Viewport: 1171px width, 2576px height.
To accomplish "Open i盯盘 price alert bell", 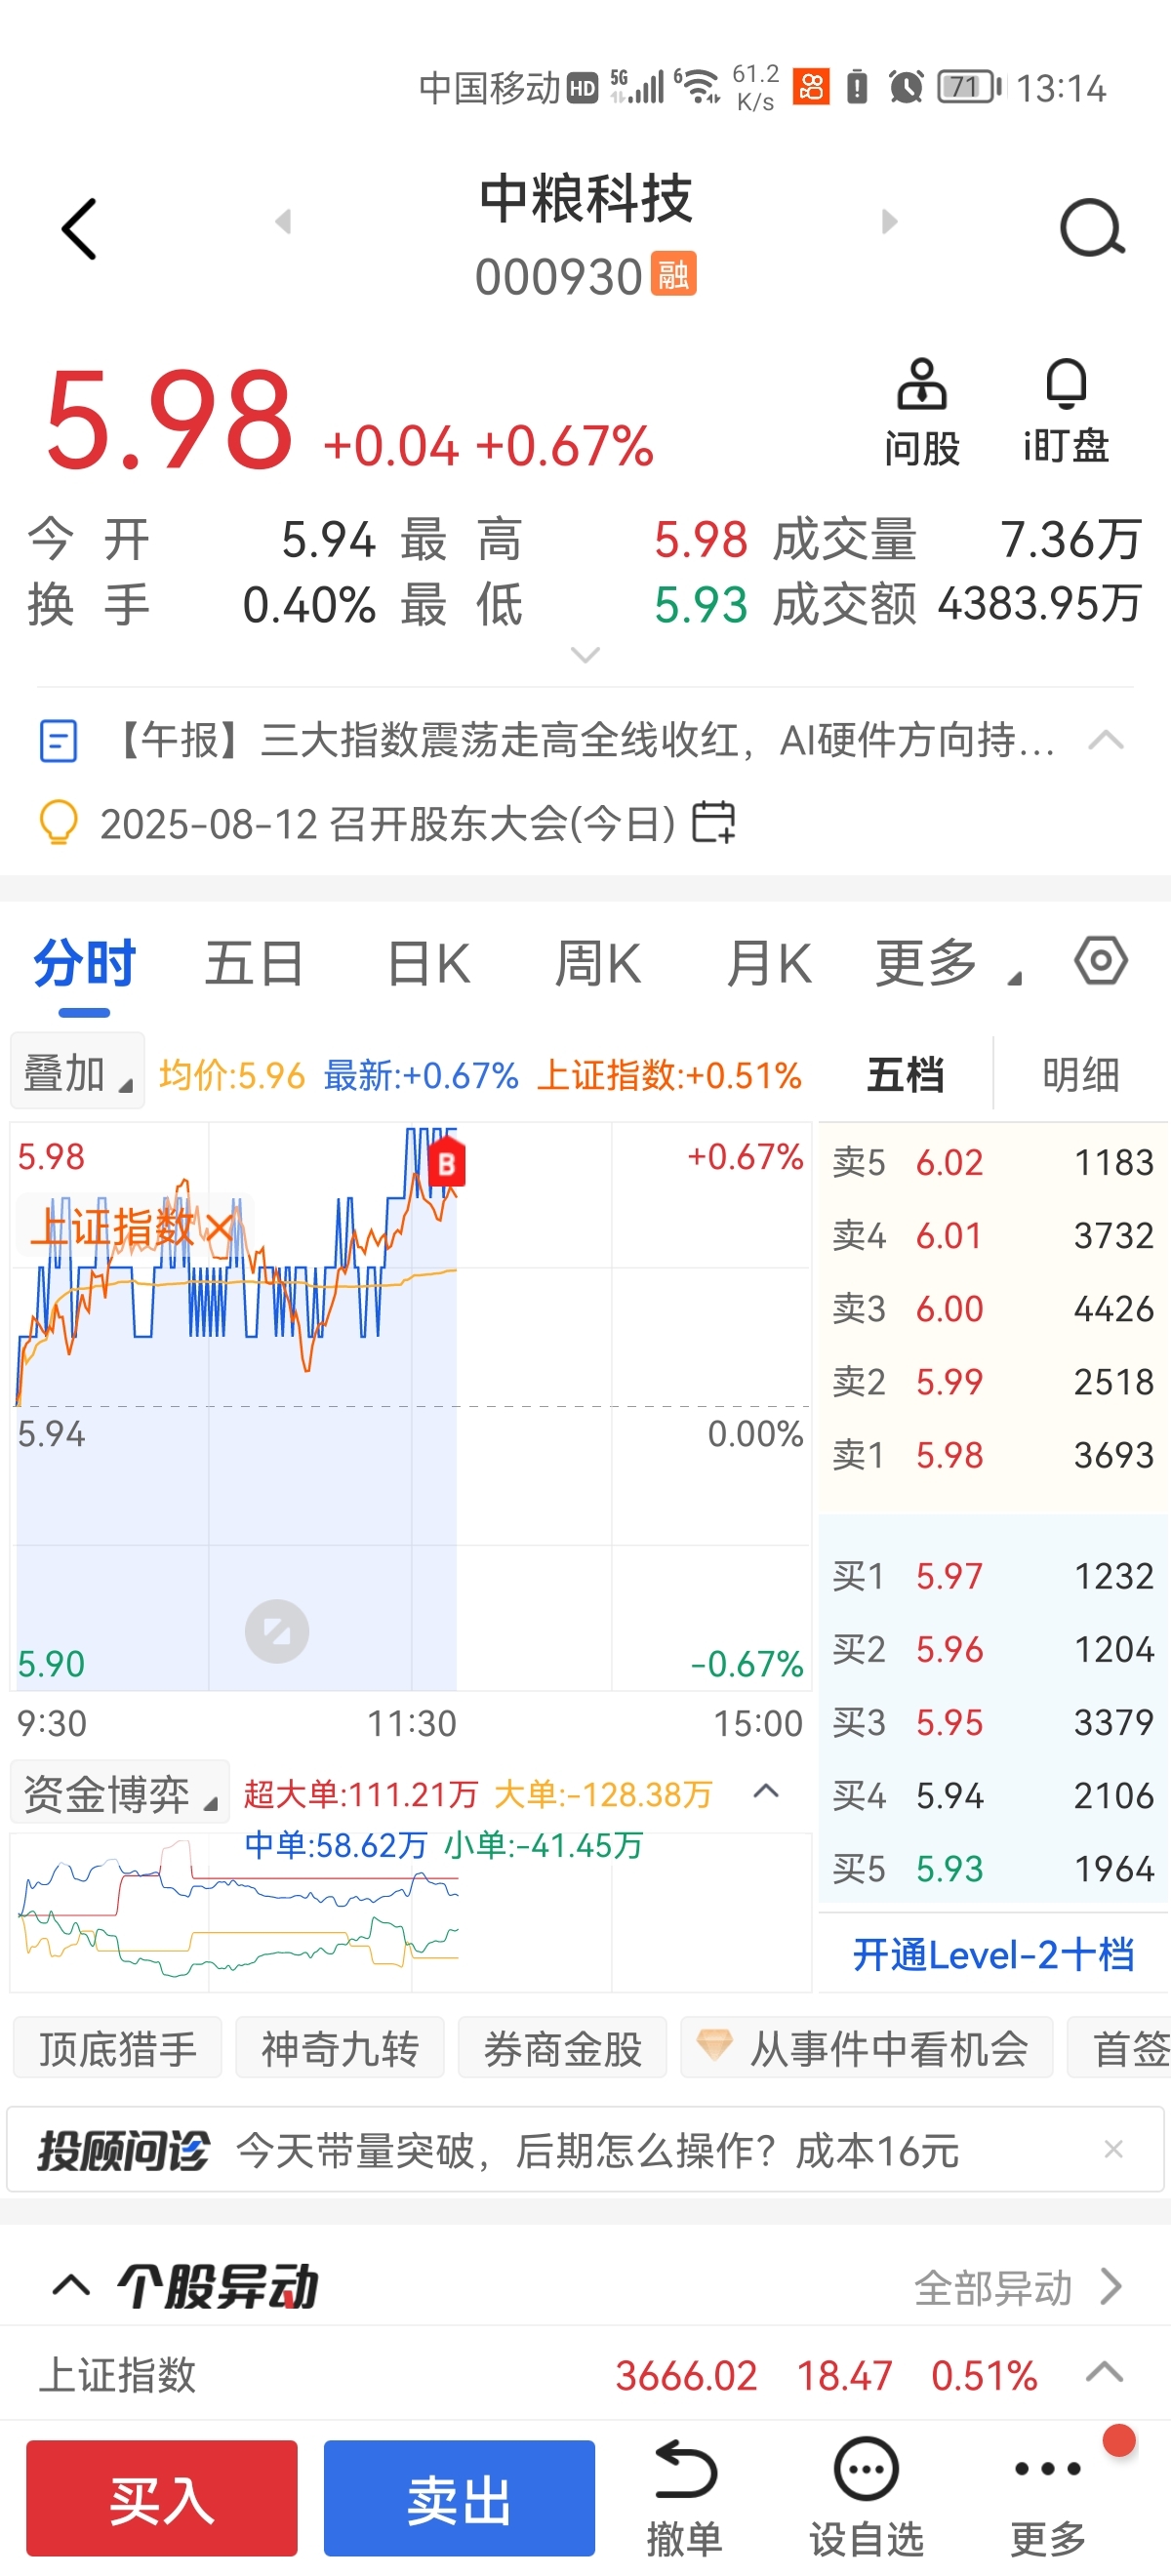I will [x=1066, y=413].
